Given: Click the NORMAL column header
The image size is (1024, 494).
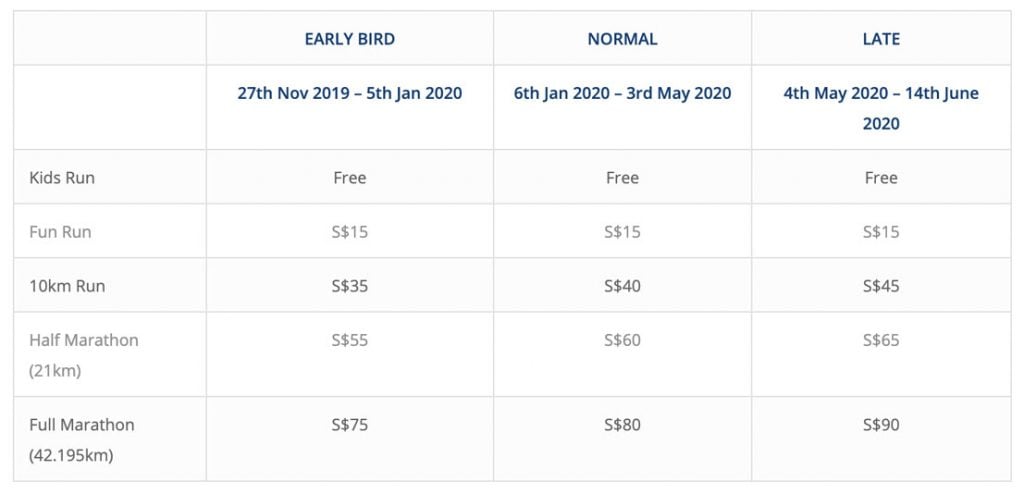Looking at the screenshot, I should click(x=622, y=39).
